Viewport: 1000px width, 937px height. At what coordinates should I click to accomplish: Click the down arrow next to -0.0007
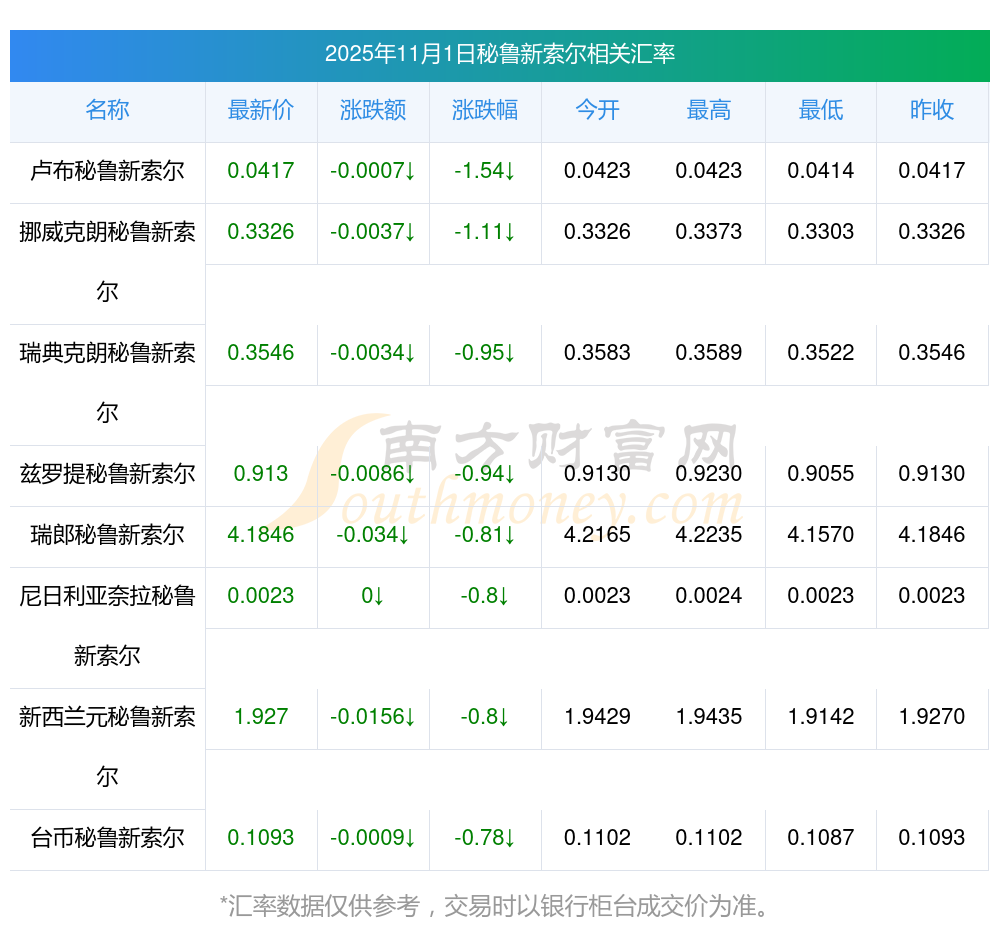[x=410, y=171]
